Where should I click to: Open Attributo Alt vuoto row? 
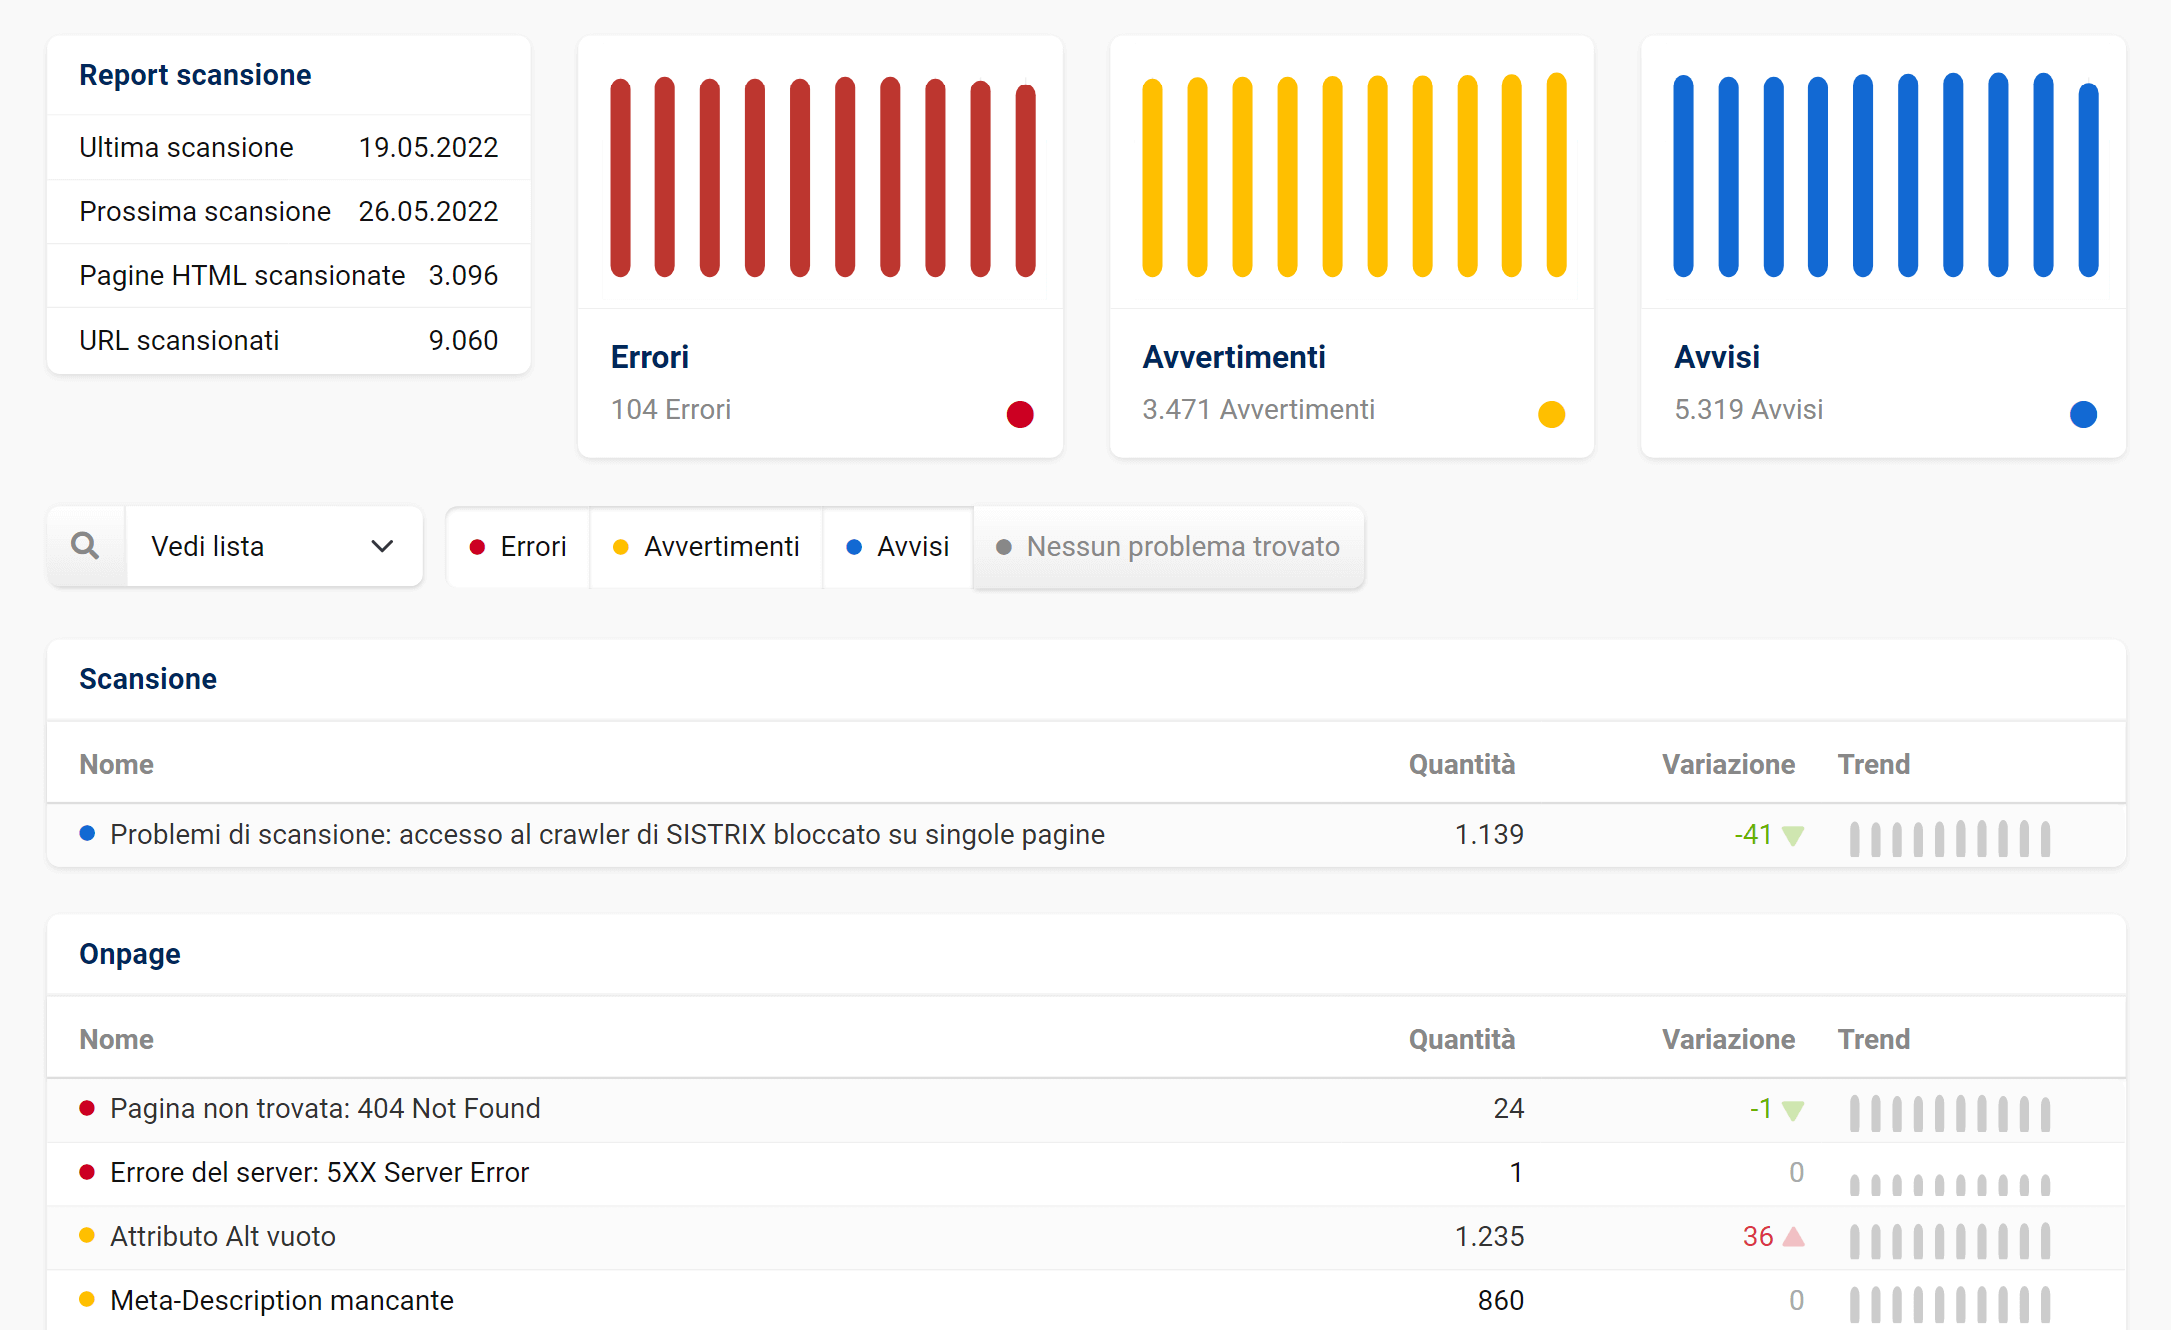click(x=1086, y=1237)
